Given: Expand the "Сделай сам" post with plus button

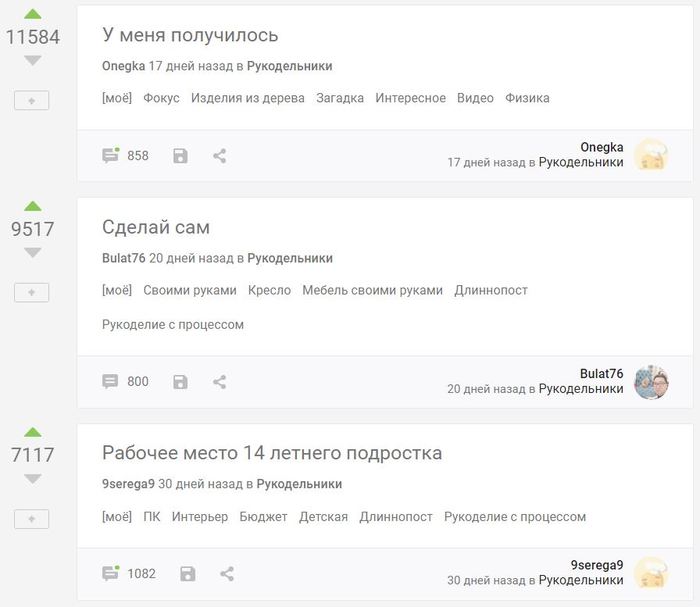Looking at the screenshot, I should (32, 292).
